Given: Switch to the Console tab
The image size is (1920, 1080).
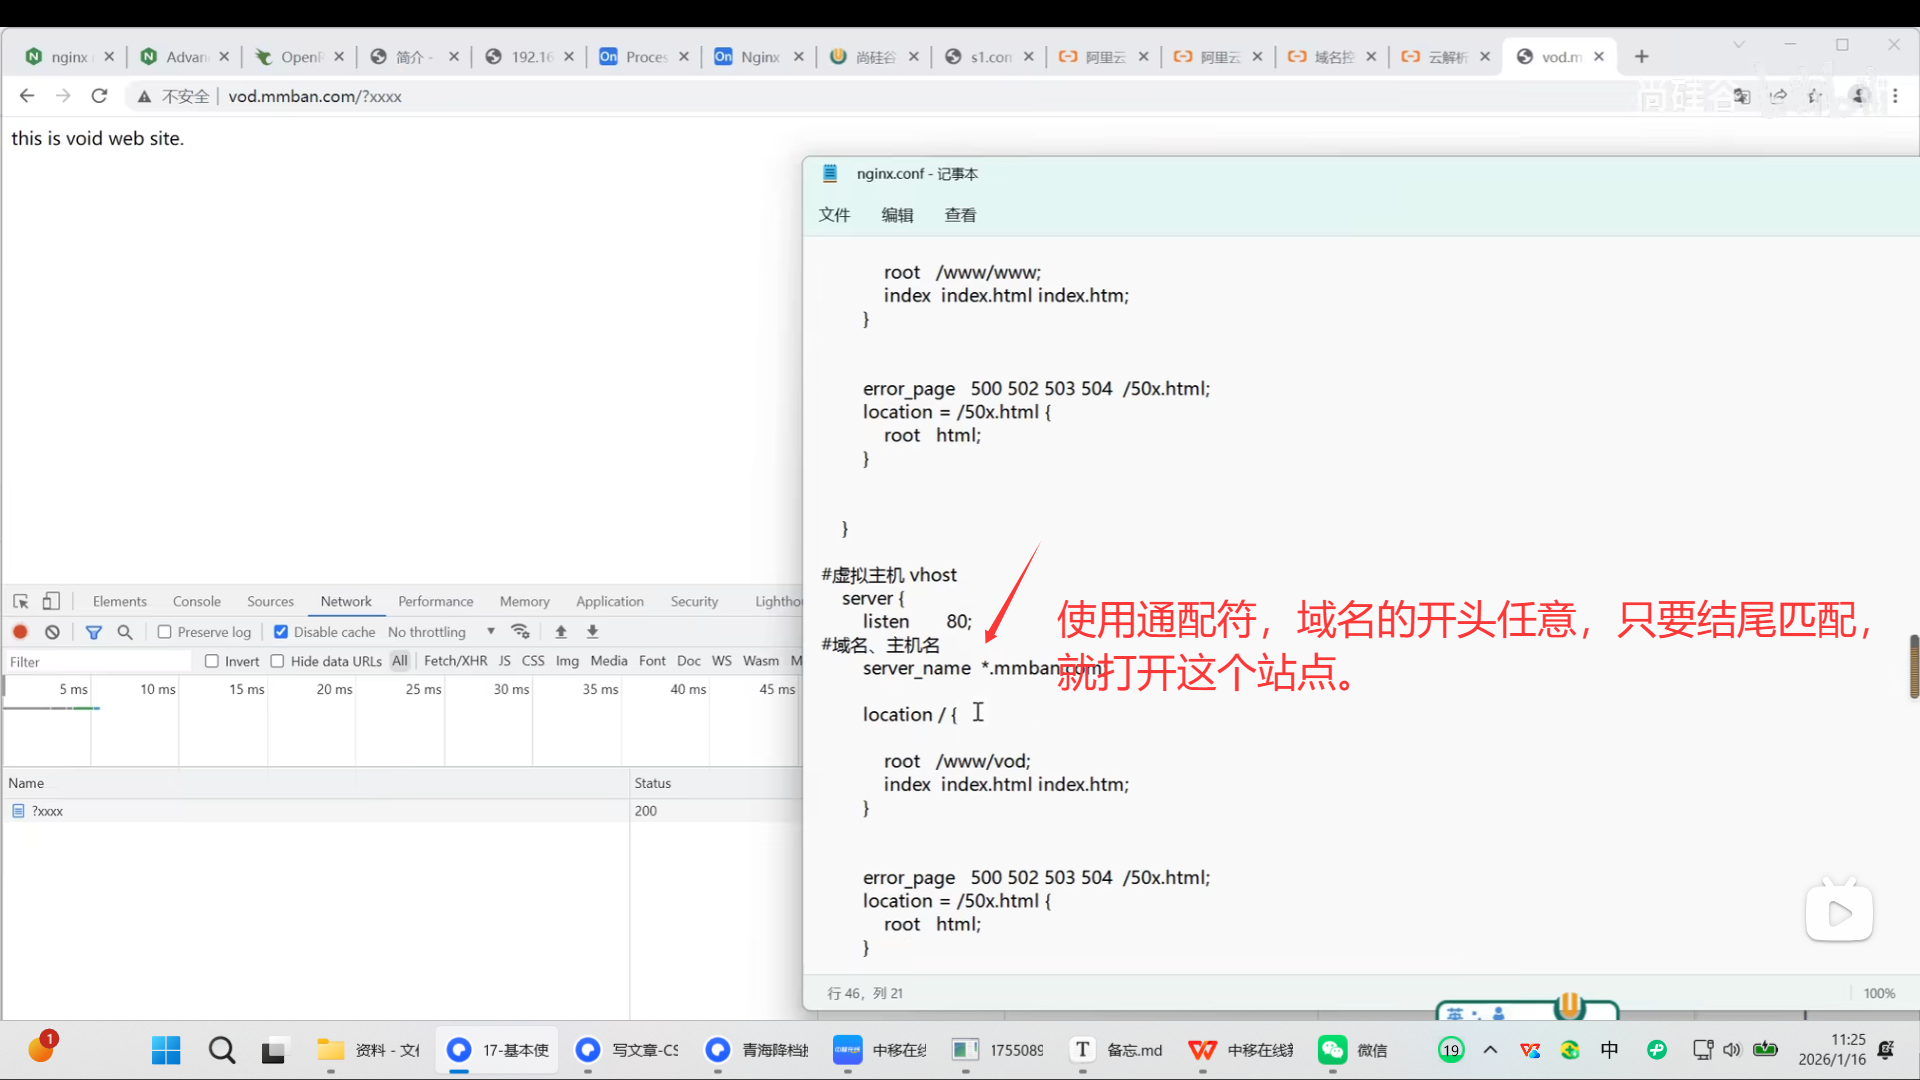Looking at the screenshot, I should (x=196, y=601).
